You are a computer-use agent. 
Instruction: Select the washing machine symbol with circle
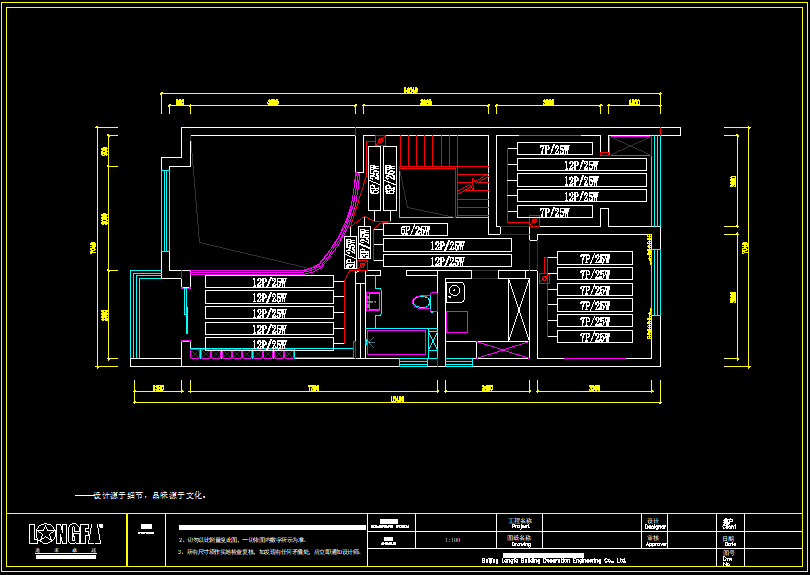[455, 292]
